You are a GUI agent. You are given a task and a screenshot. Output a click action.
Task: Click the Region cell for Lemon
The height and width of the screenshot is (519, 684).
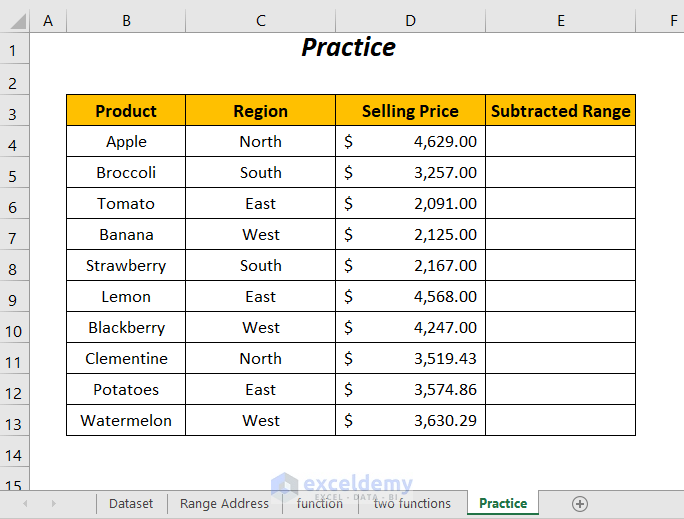260,297
